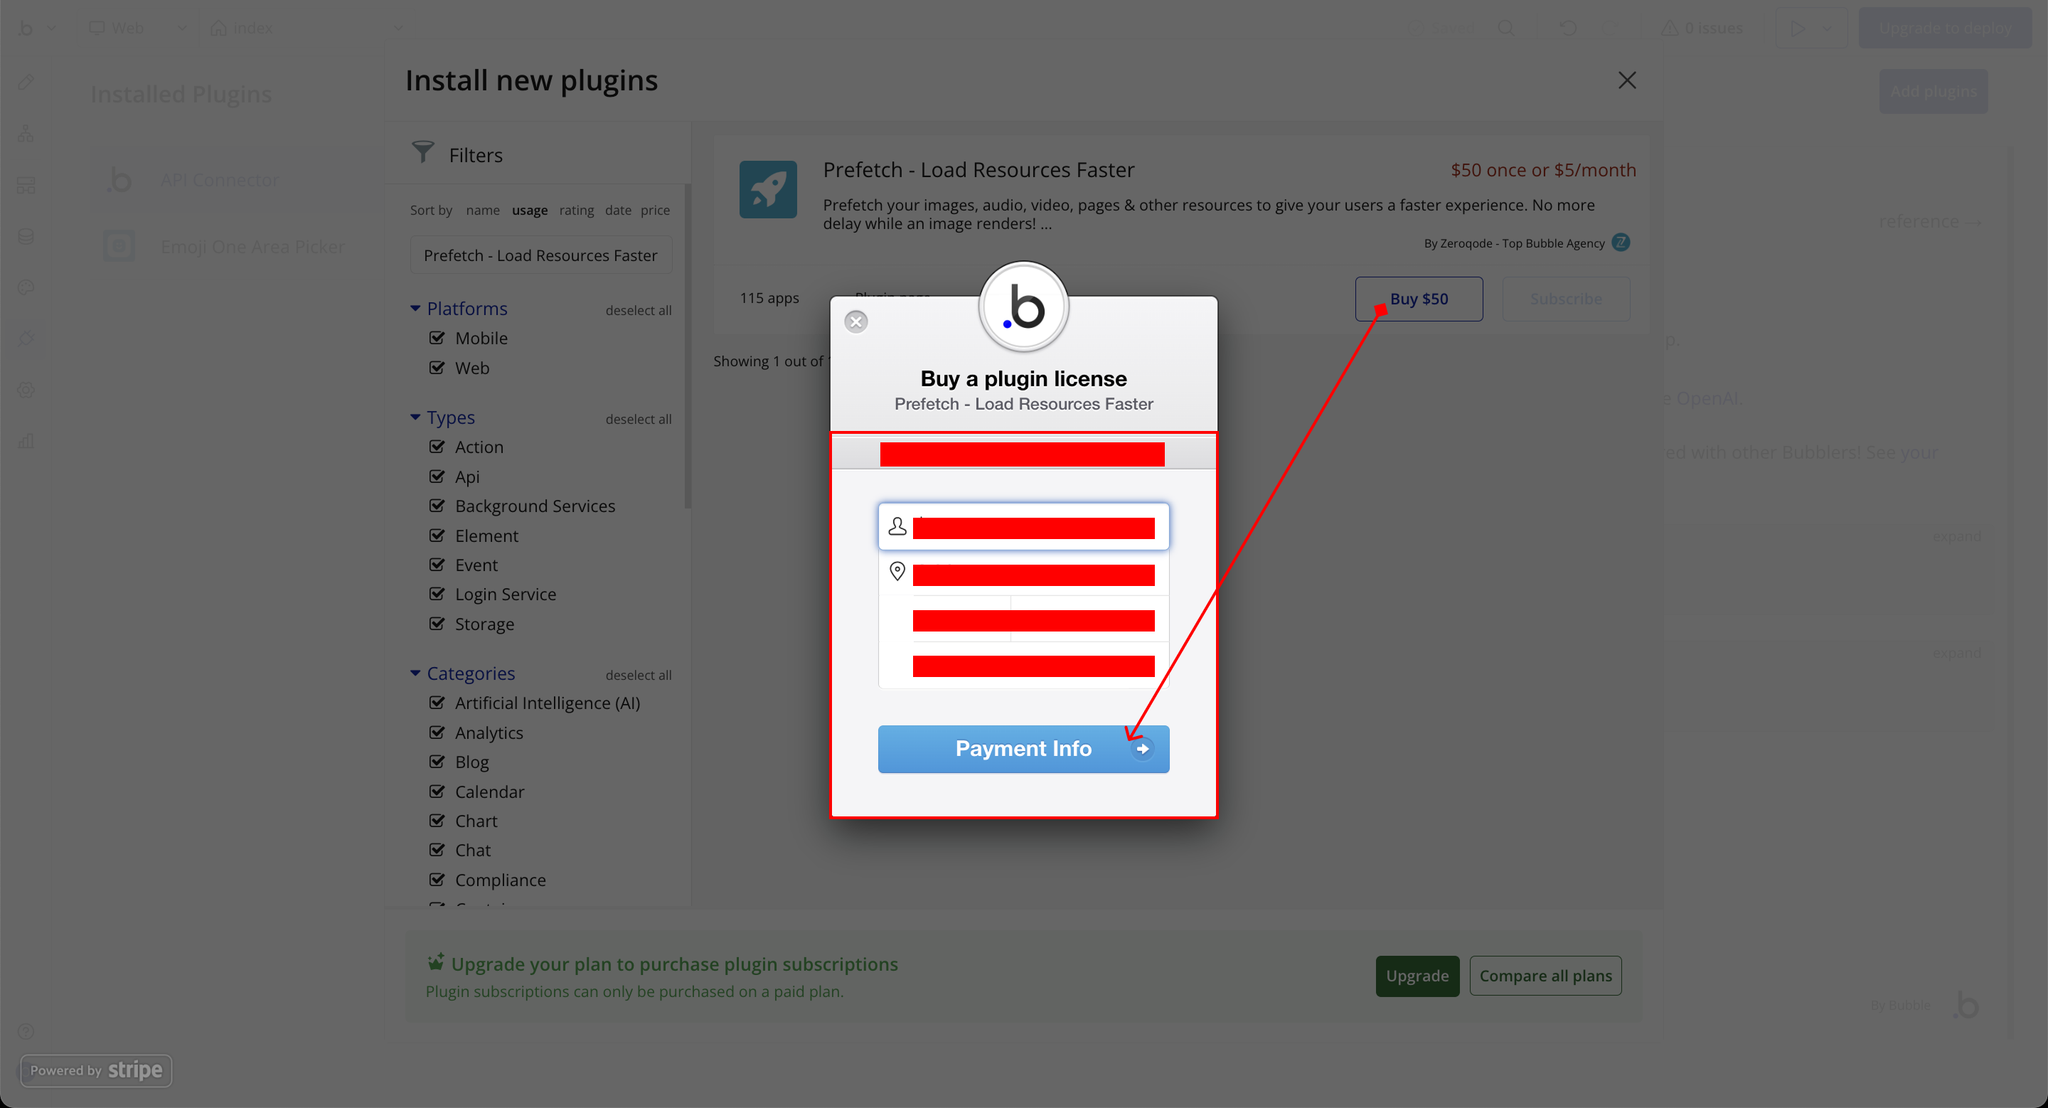Click the Prefetch rocket plugin icon
Viewport: 2048px width, 1108px height.
tap(768, 189)
